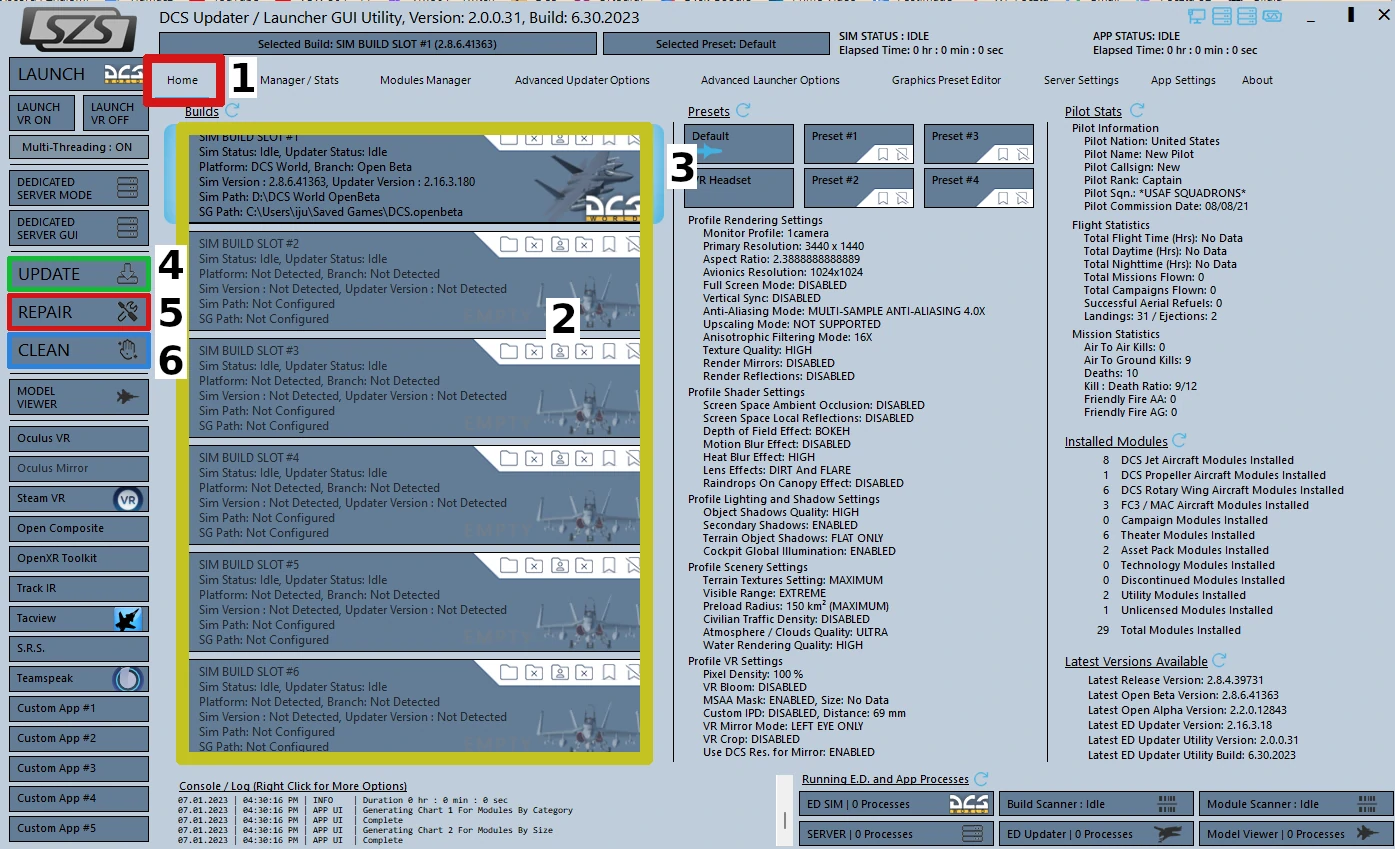This screenshot has width=1395, height=849.
Task: Refresh the Builds list
Action: coord(232,111)
